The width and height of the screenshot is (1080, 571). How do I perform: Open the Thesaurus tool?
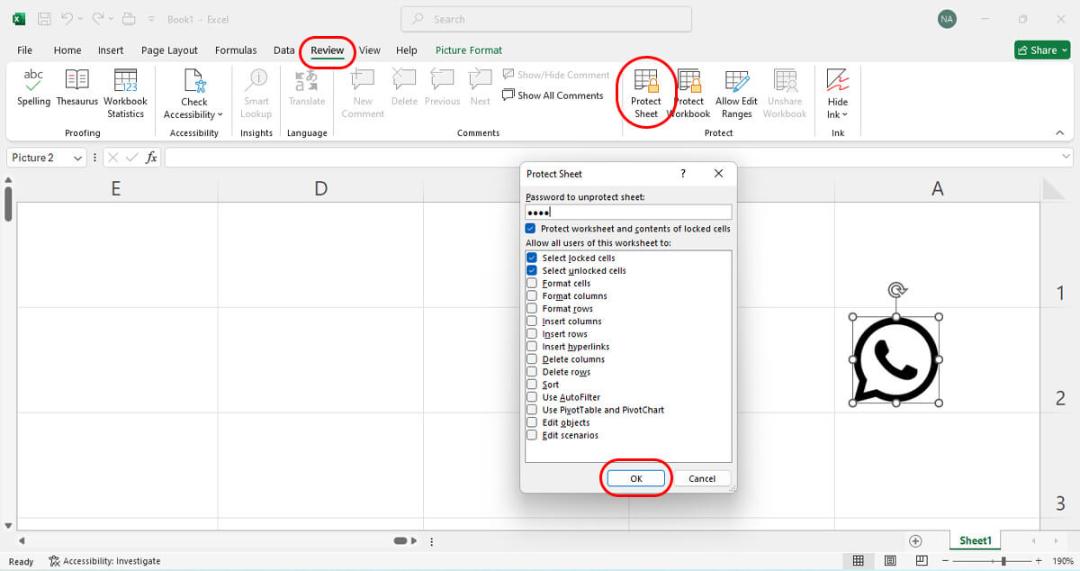(x=76, y=87)
